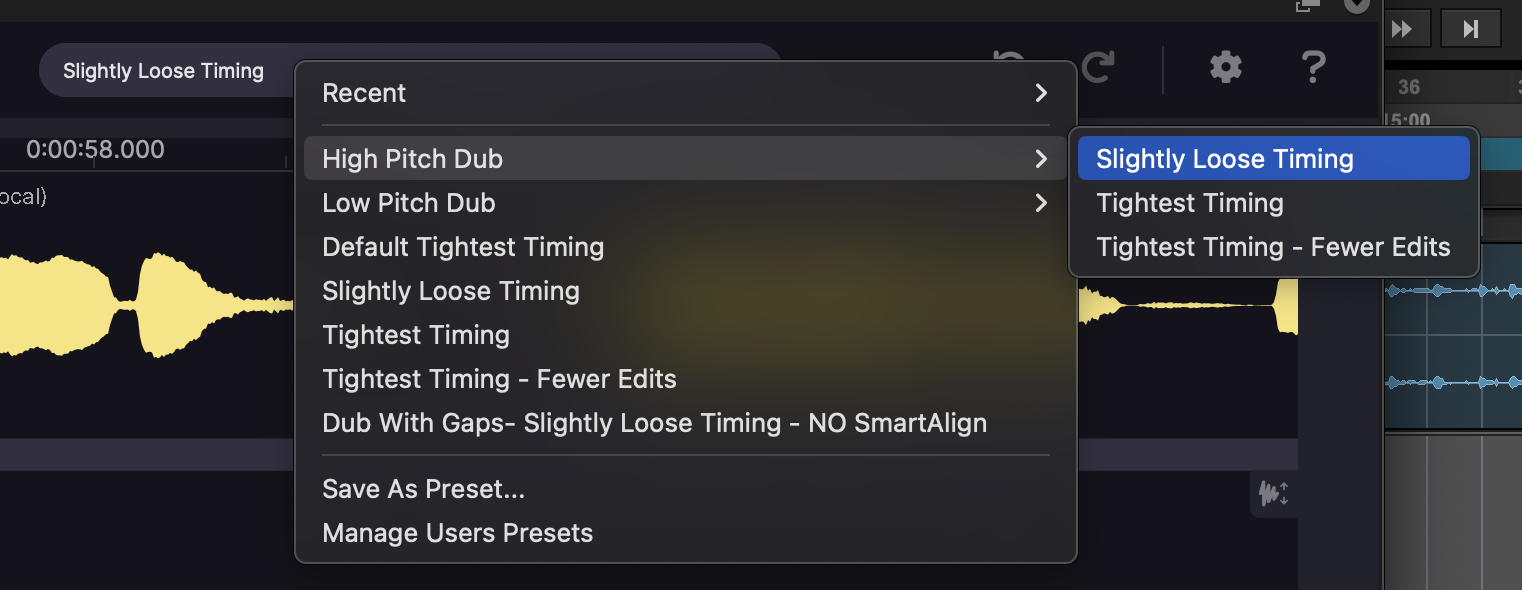Choose Slightly Loose Timing in the submenu
Image resolution: width=1522 pixels, height=590 pixels.
coord(1273,159)
